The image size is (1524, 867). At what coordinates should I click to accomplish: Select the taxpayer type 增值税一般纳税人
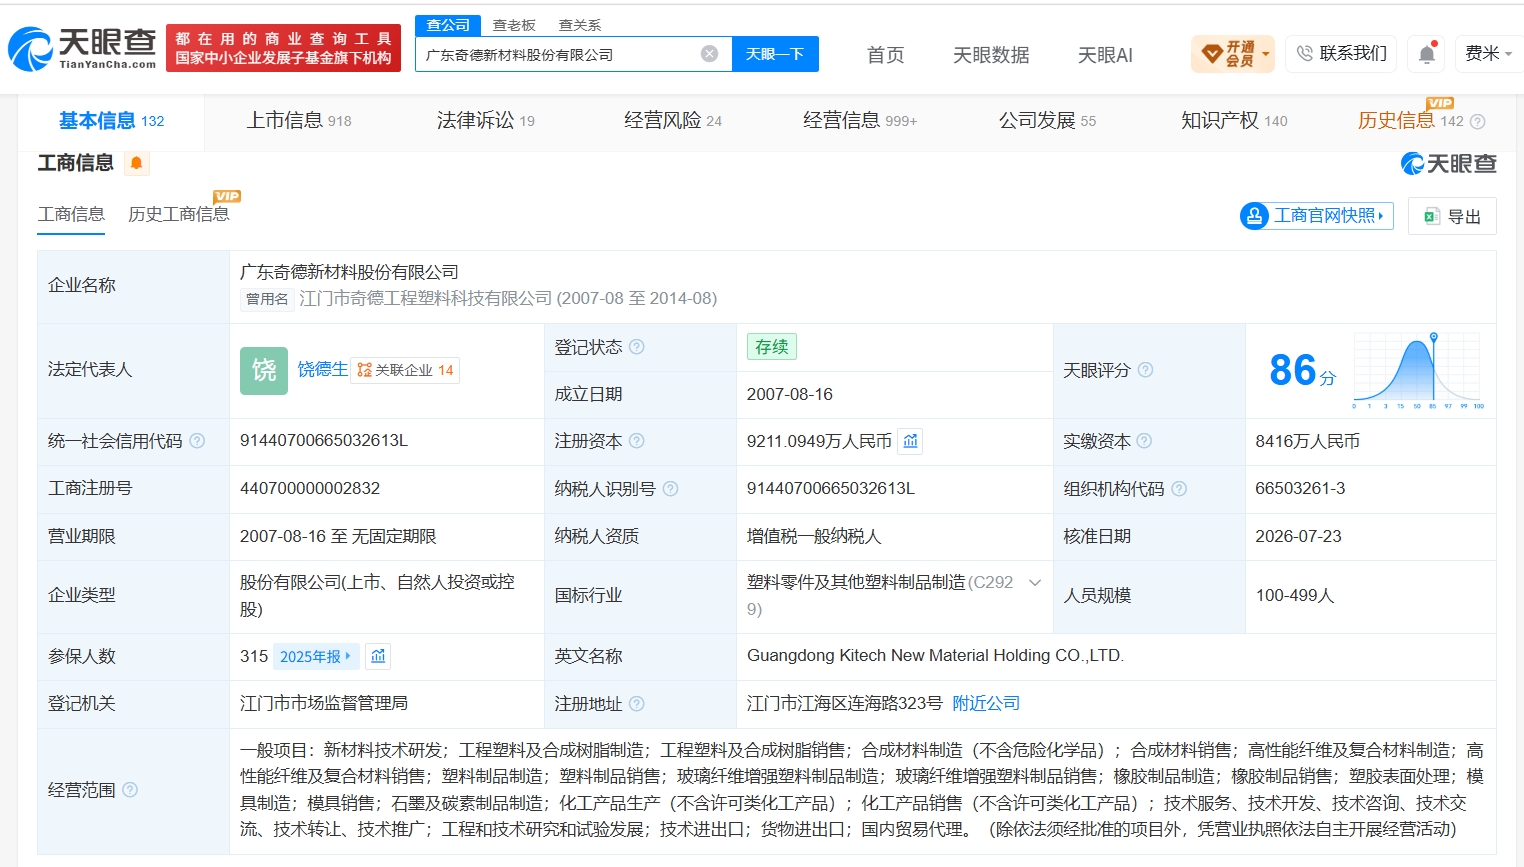[x=814, y=536]
